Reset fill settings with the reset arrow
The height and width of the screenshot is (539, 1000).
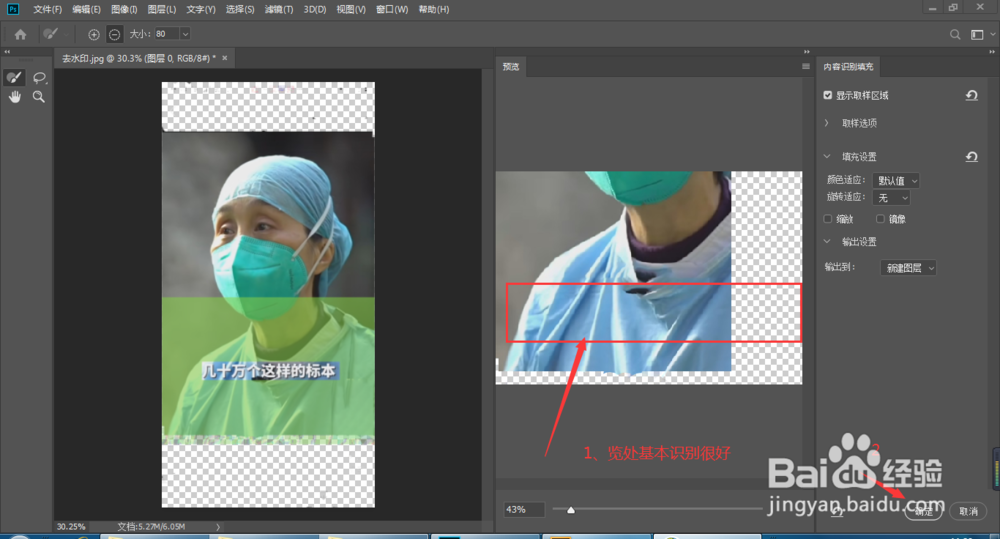point(971,156)
